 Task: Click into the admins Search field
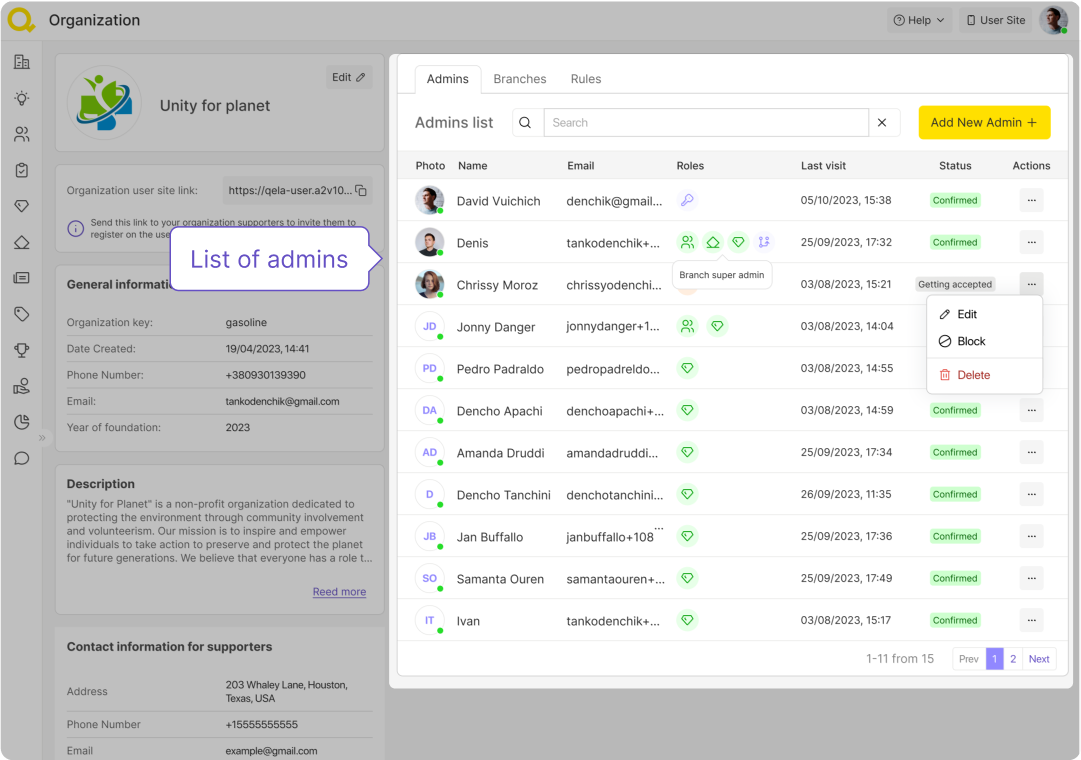pyautogui.click(x=705, y=123)
